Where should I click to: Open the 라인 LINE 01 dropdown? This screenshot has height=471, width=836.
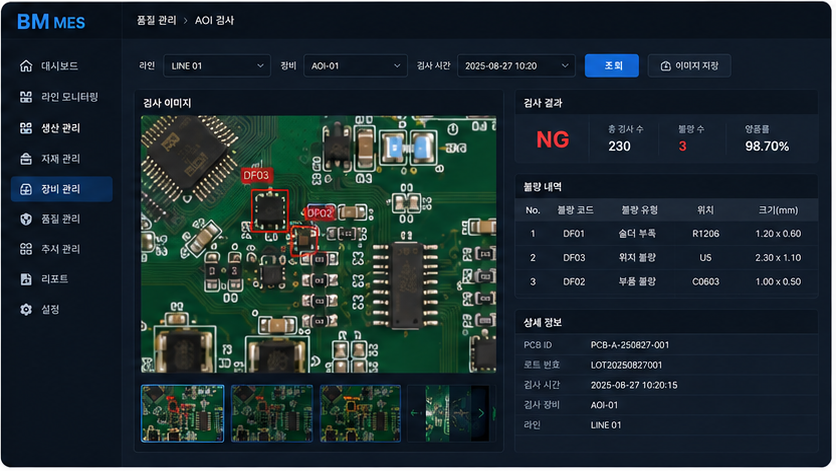[217, 66]
